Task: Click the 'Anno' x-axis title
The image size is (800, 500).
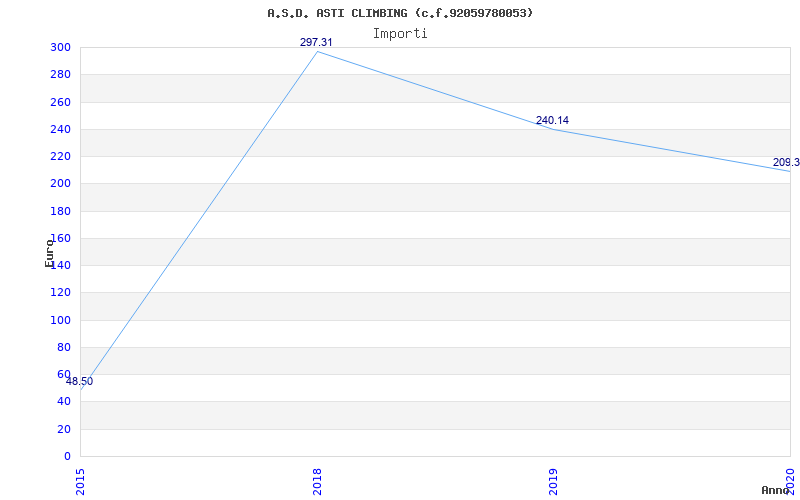Action: pos(776,490)
